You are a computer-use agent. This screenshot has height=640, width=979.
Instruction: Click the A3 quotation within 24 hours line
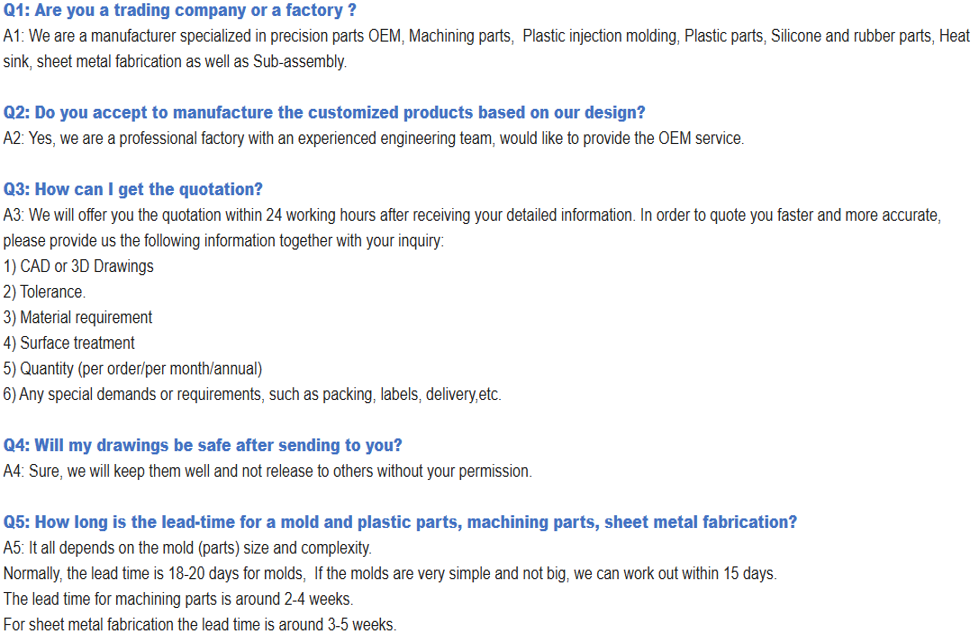[471, 215]
